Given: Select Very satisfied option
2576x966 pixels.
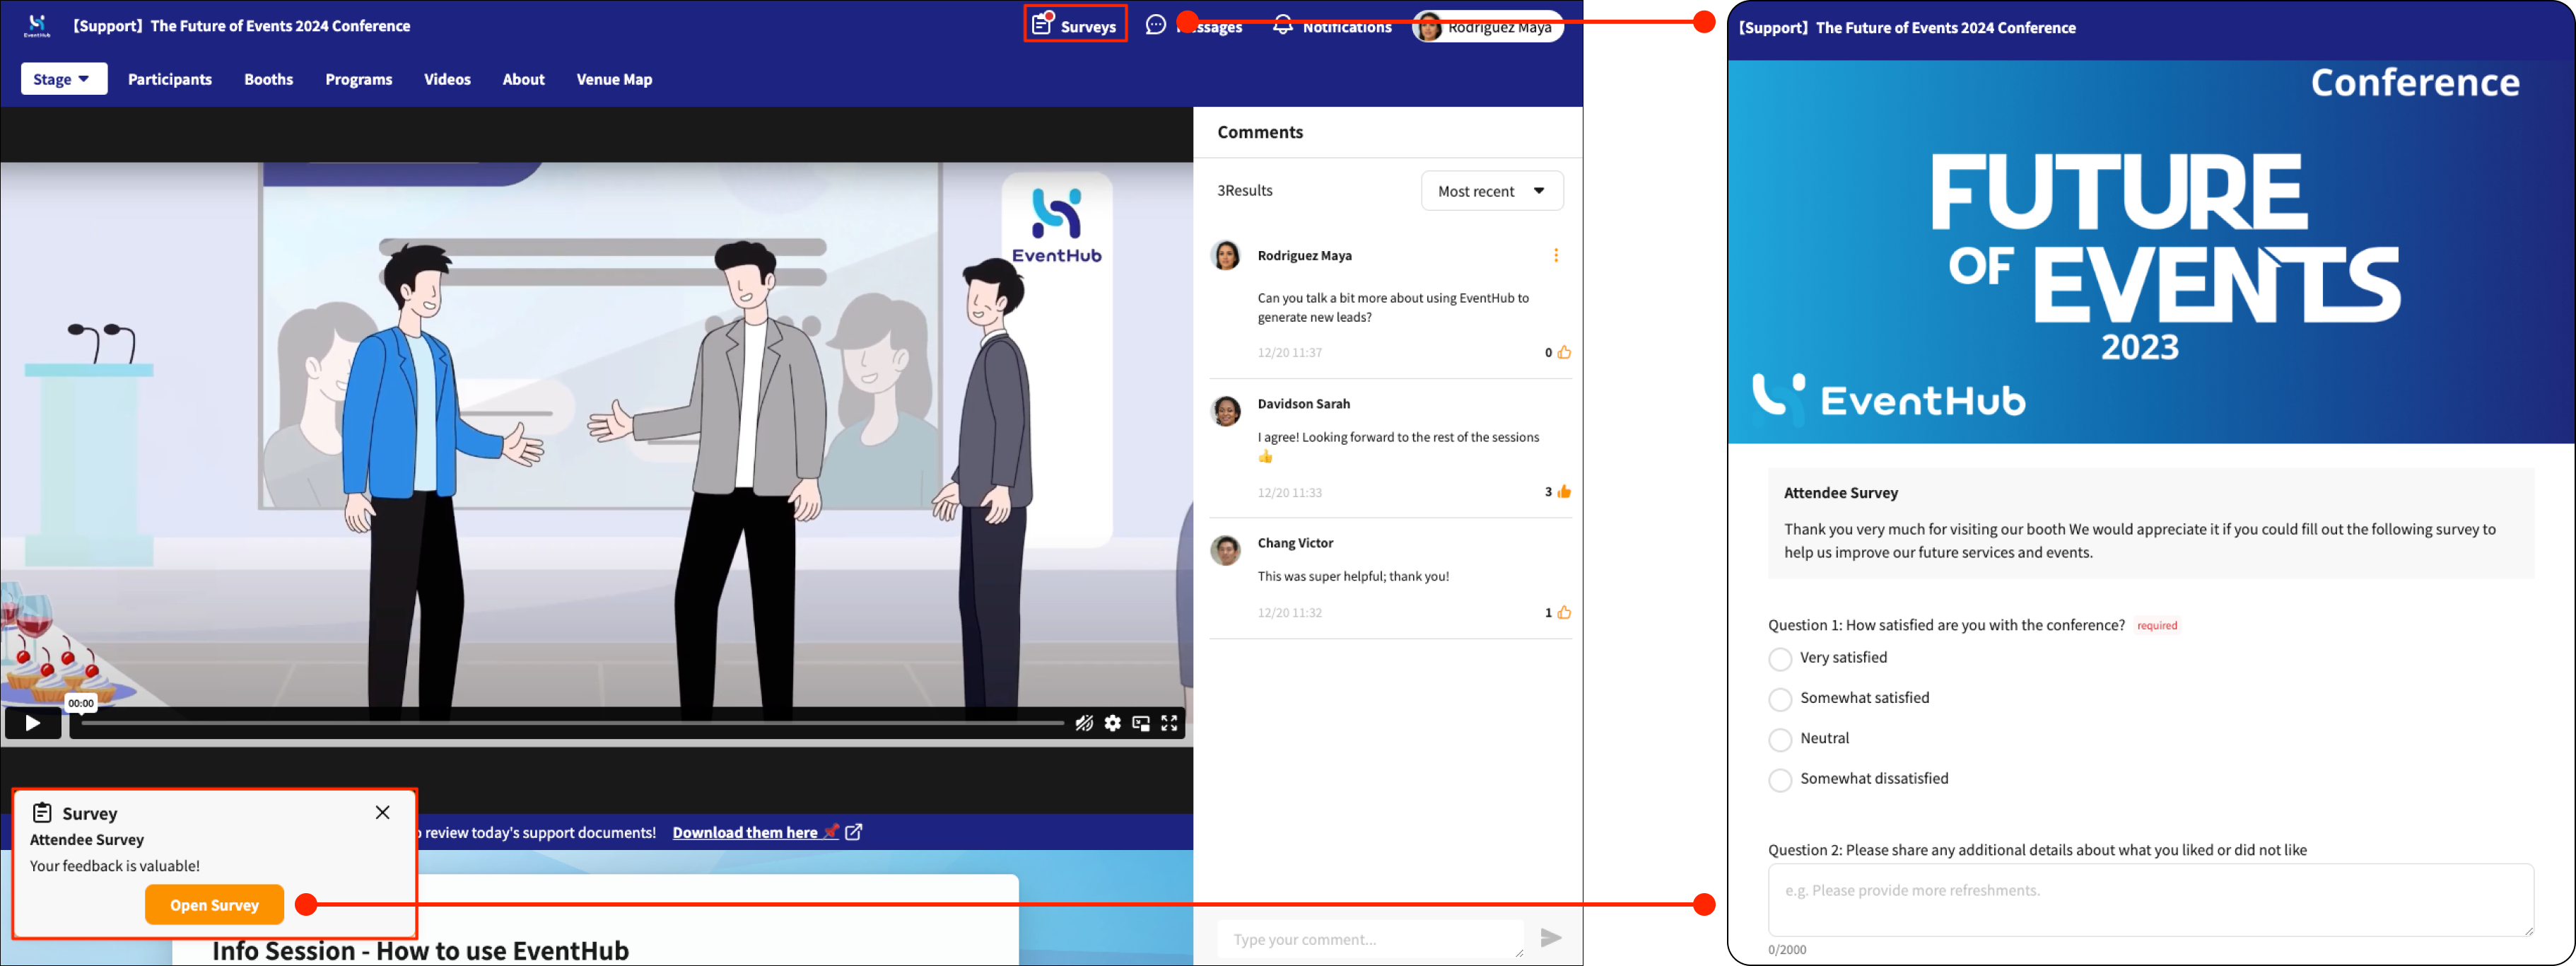Looking at the screenshot, I should click(x=1780, y=659).
